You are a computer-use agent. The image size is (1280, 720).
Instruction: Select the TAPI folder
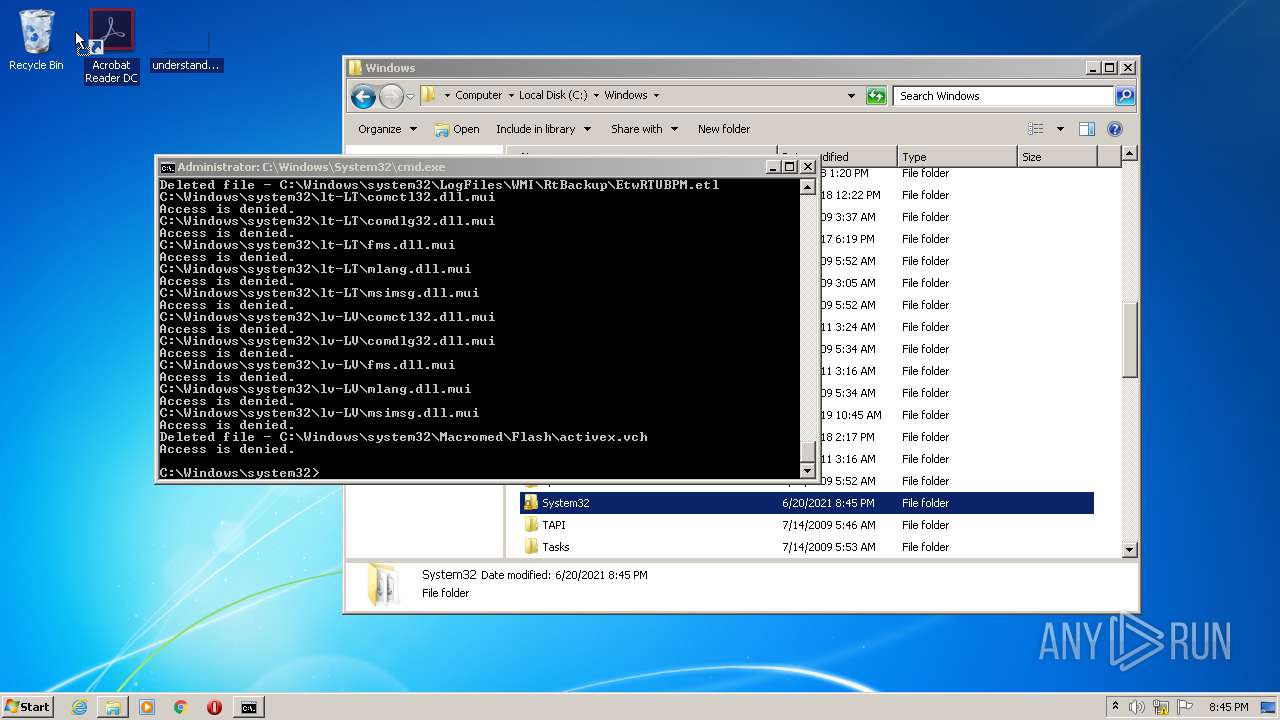(553, 525)
